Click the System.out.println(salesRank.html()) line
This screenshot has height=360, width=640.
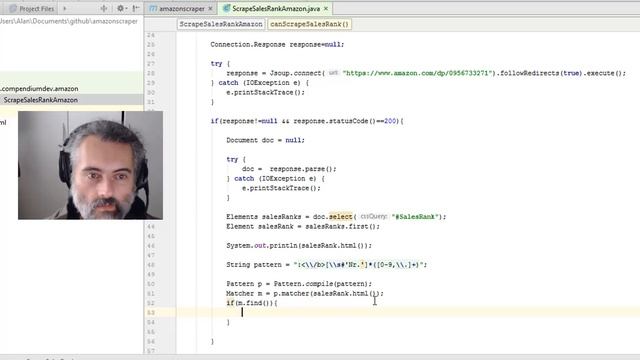(299, 245)
